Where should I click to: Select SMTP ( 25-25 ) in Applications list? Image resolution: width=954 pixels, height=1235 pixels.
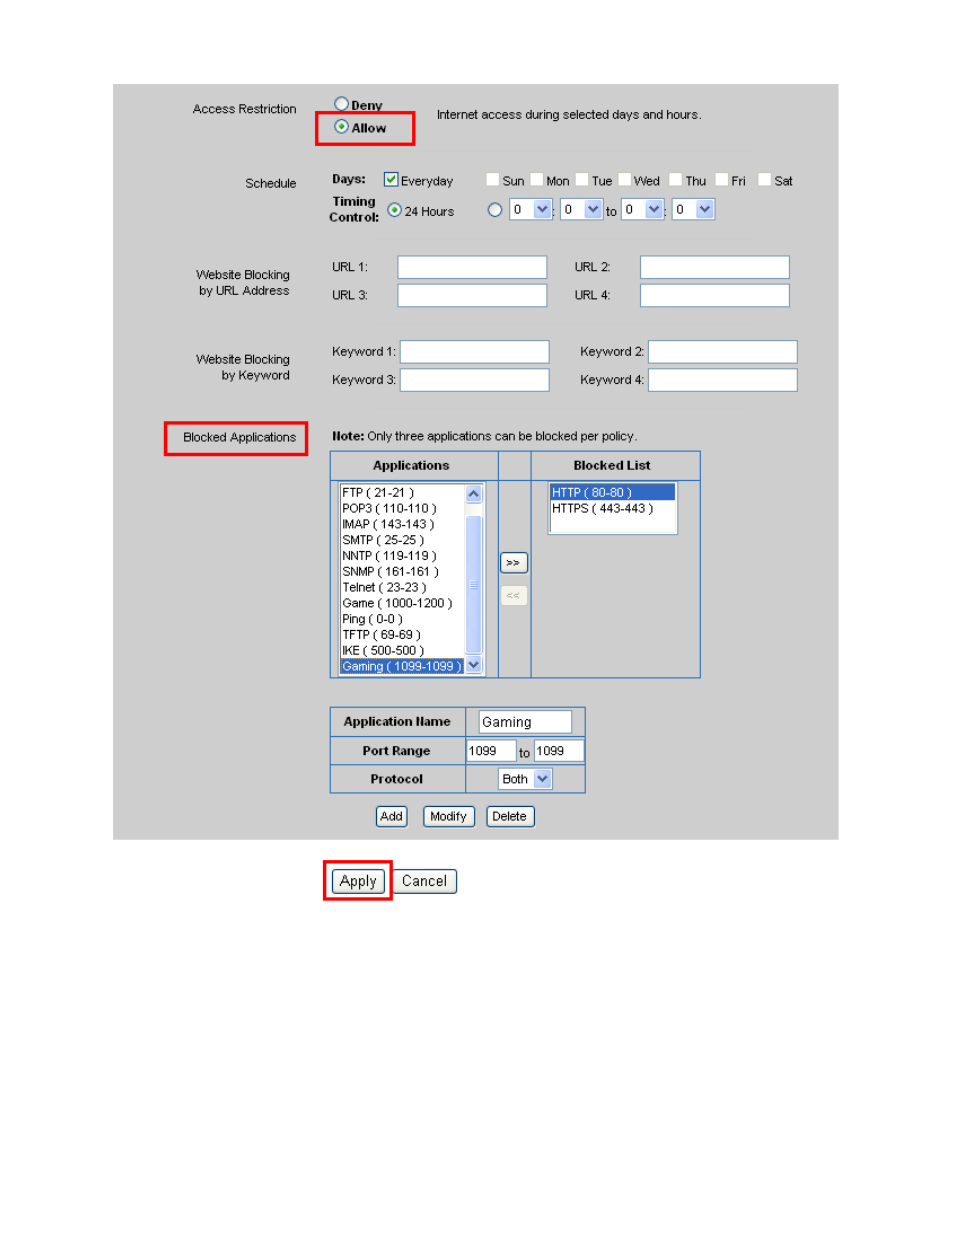(x=402, y=540)
